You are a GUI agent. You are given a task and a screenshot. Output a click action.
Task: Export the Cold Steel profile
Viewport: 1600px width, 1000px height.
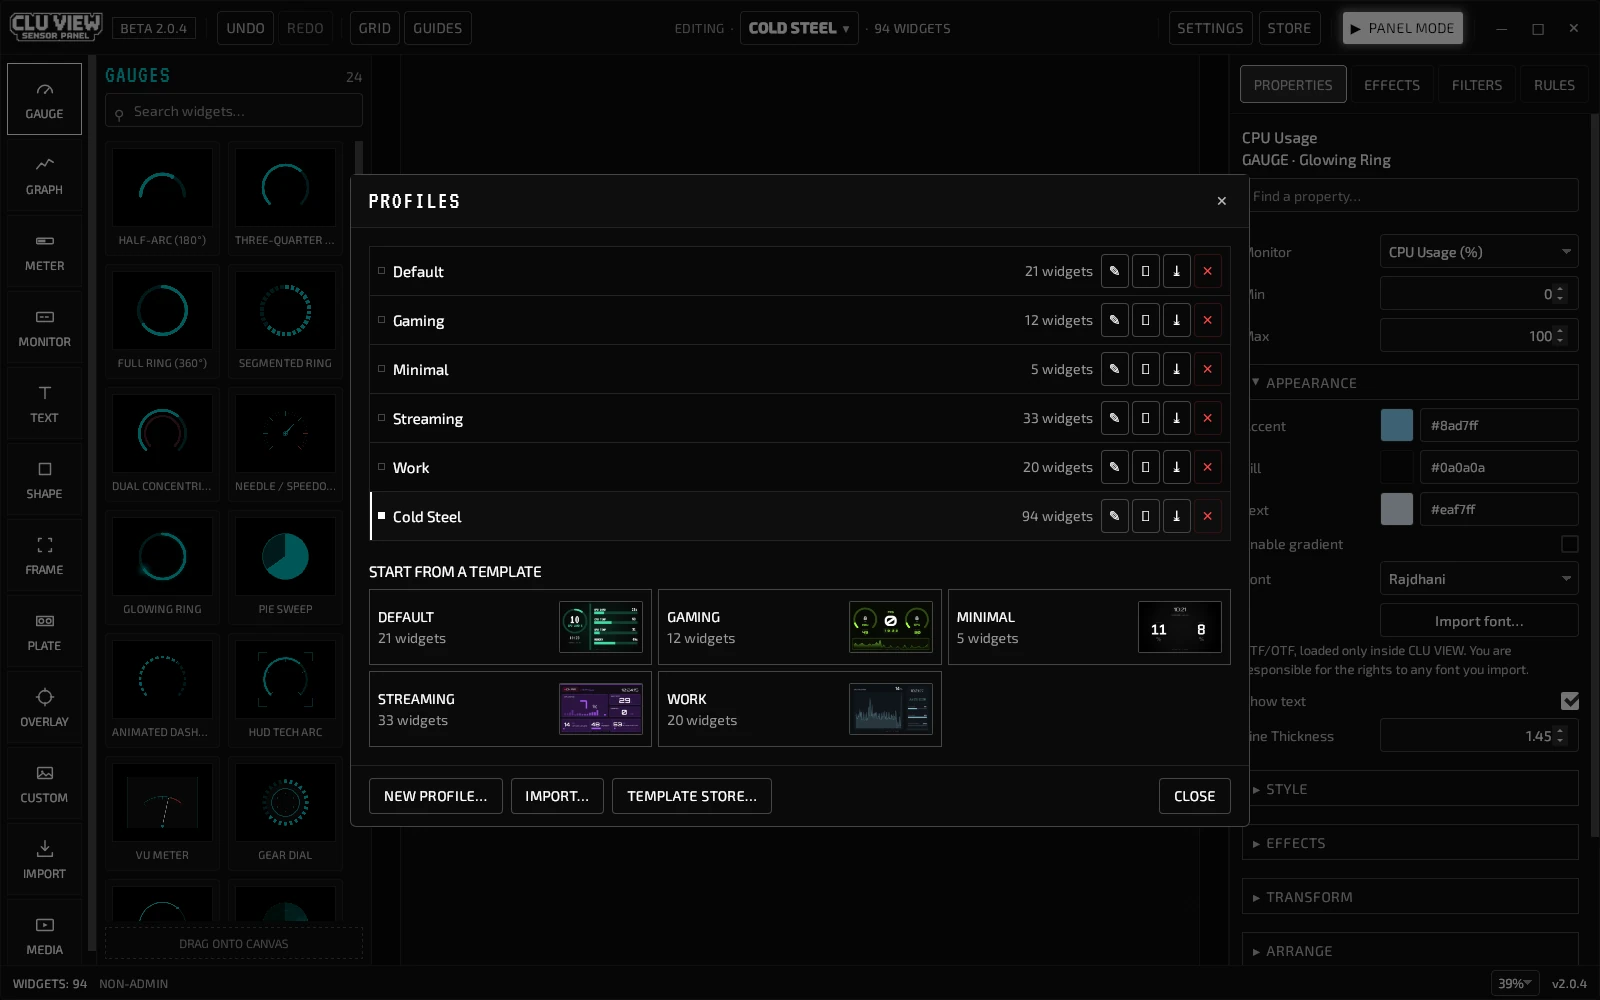point(1176,516)
